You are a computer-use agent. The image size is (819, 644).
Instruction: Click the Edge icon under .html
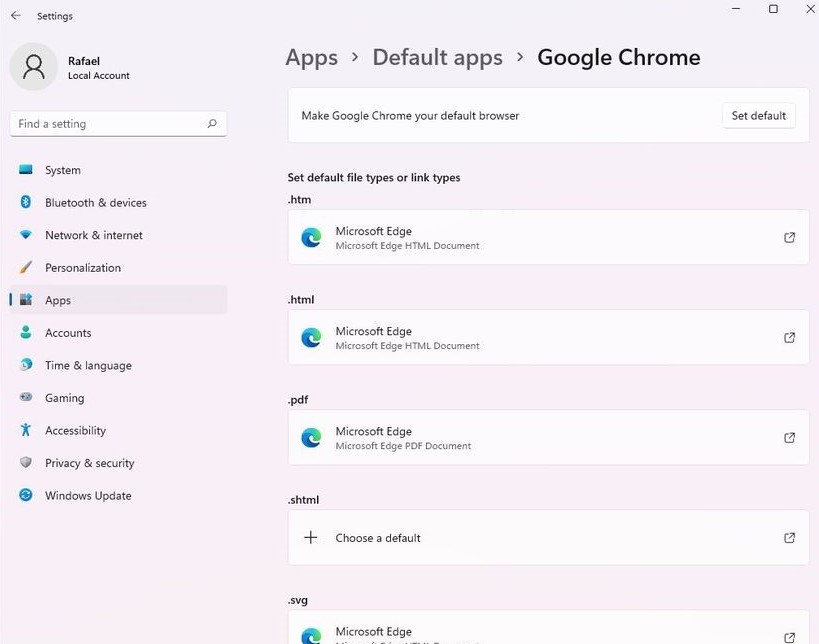coord(311,338)
